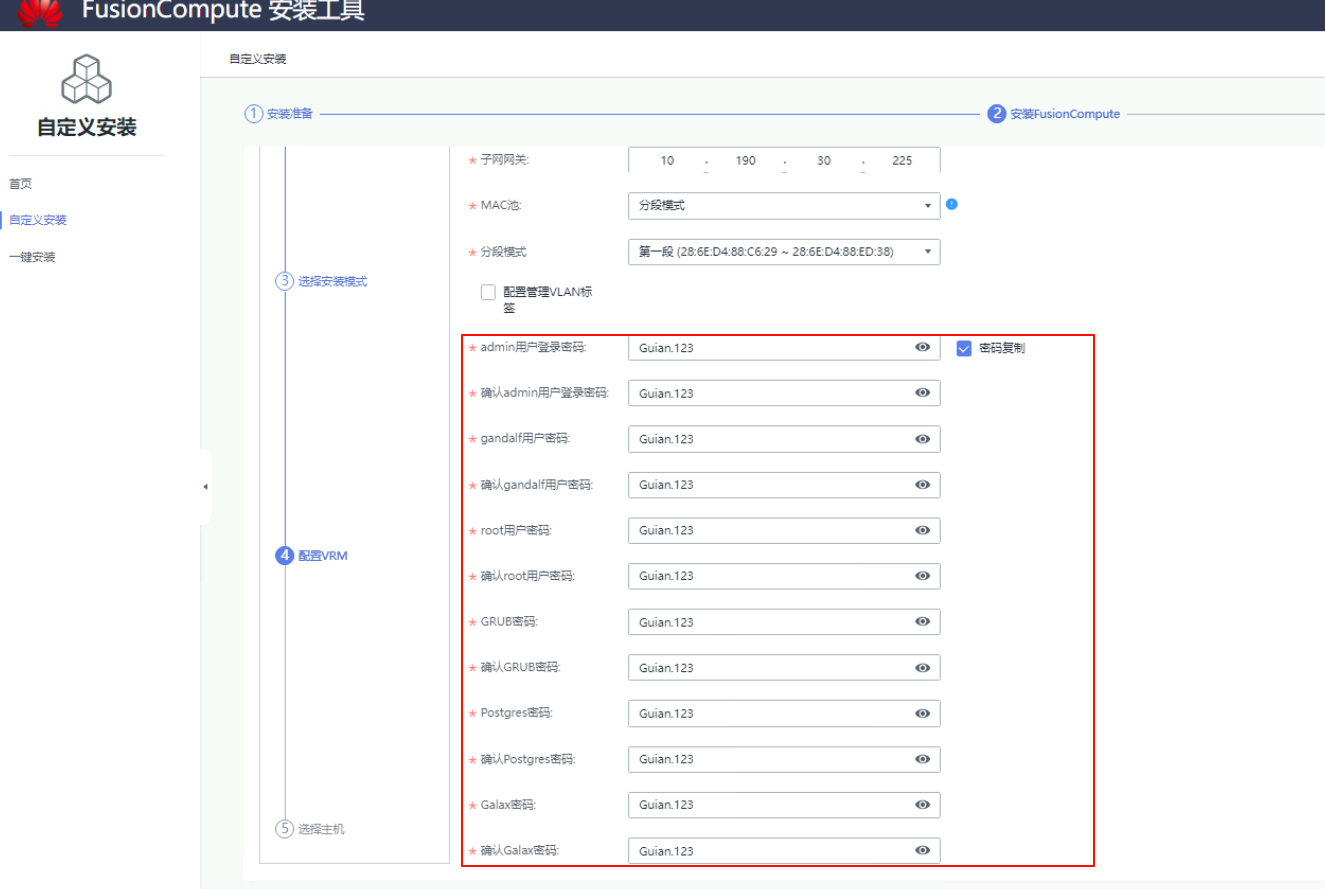Go to 首页 in the sidebar
The height and width of the screenshot is (889, 1325).
21,184
